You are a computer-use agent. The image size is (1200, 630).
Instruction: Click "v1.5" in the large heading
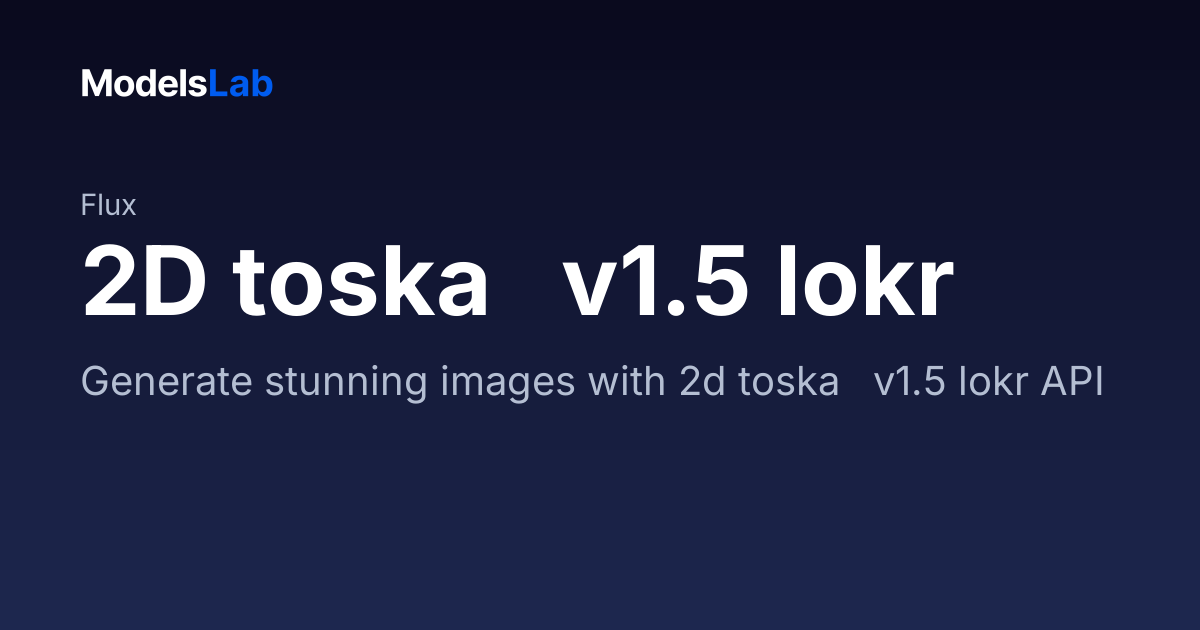(x=654, y=281)
